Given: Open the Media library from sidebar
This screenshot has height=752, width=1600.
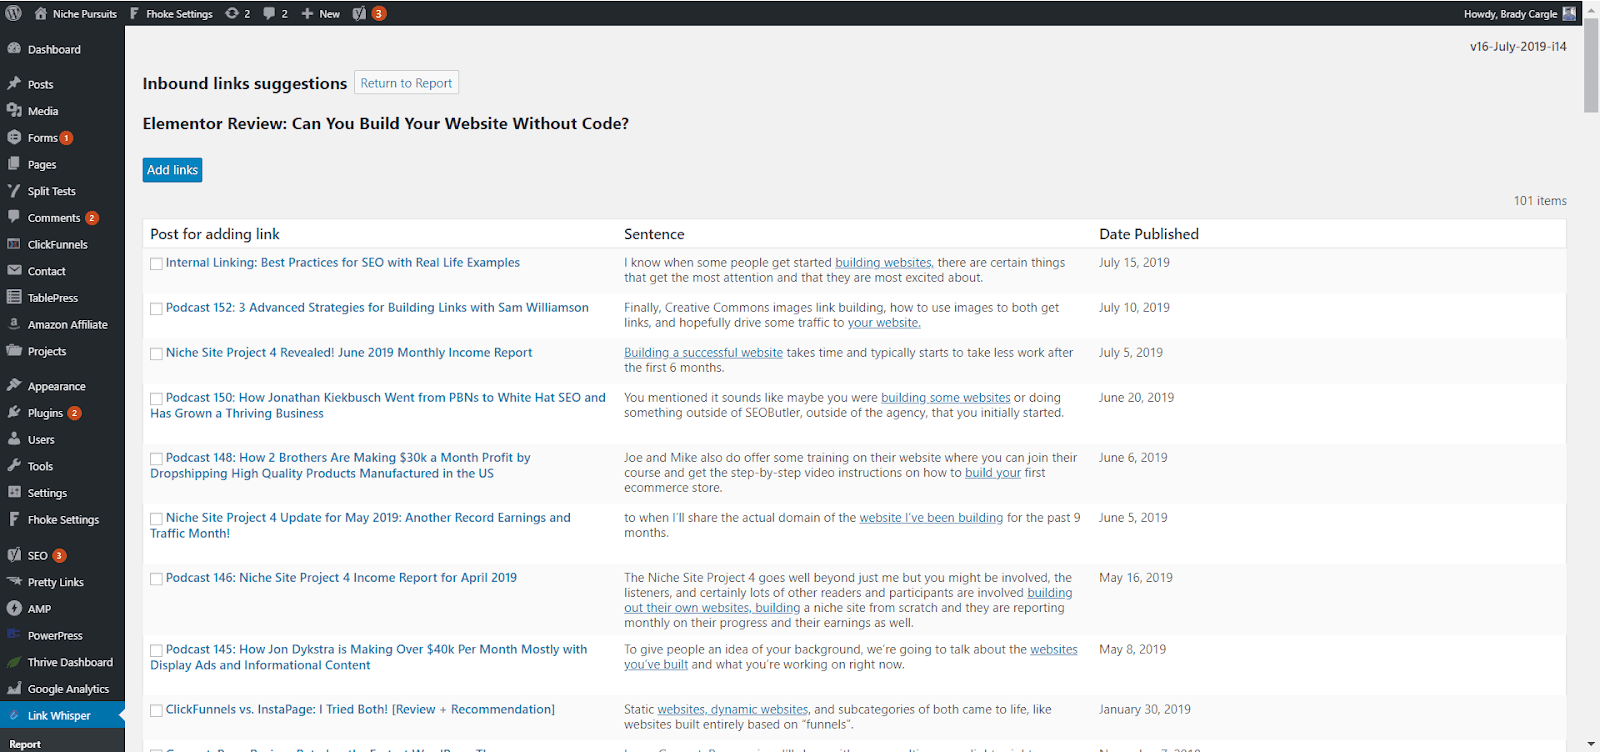Looking at the screenshot, I should tap(43, 111).
